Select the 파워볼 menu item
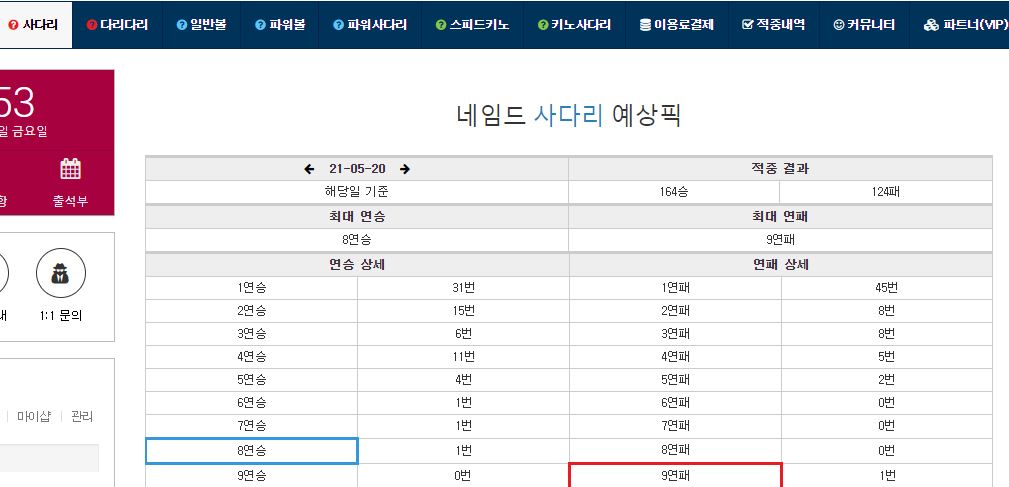Viewport: 1009px width, 487px height. (280, 25)
